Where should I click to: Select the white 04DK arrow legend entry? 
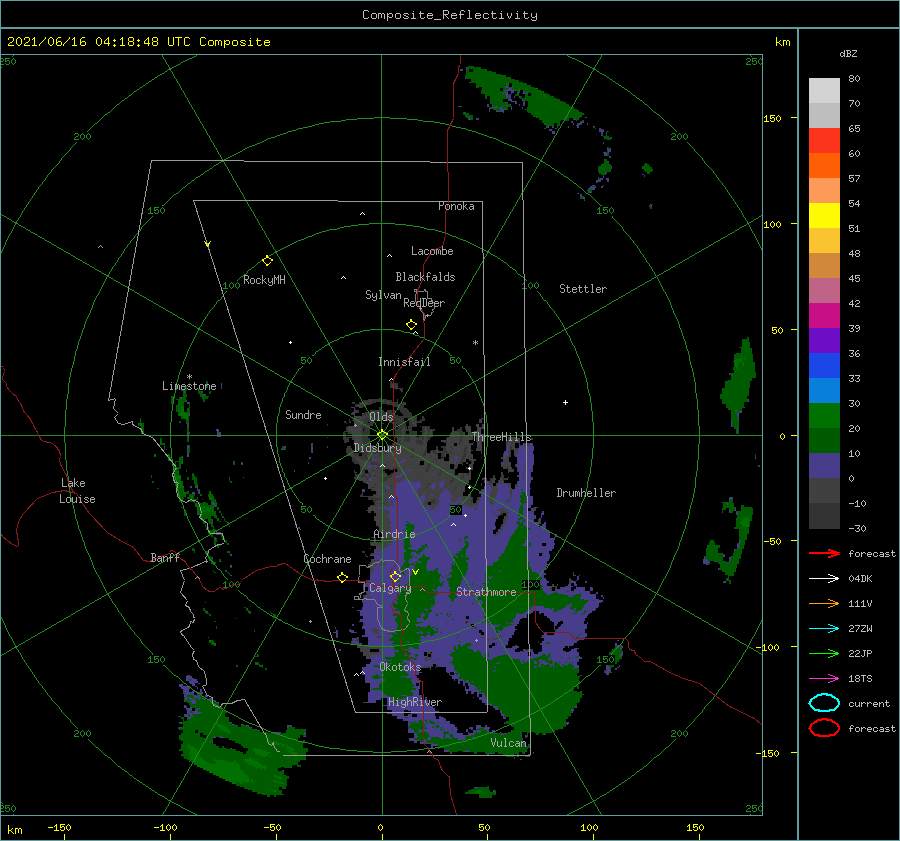coord(824,579)
